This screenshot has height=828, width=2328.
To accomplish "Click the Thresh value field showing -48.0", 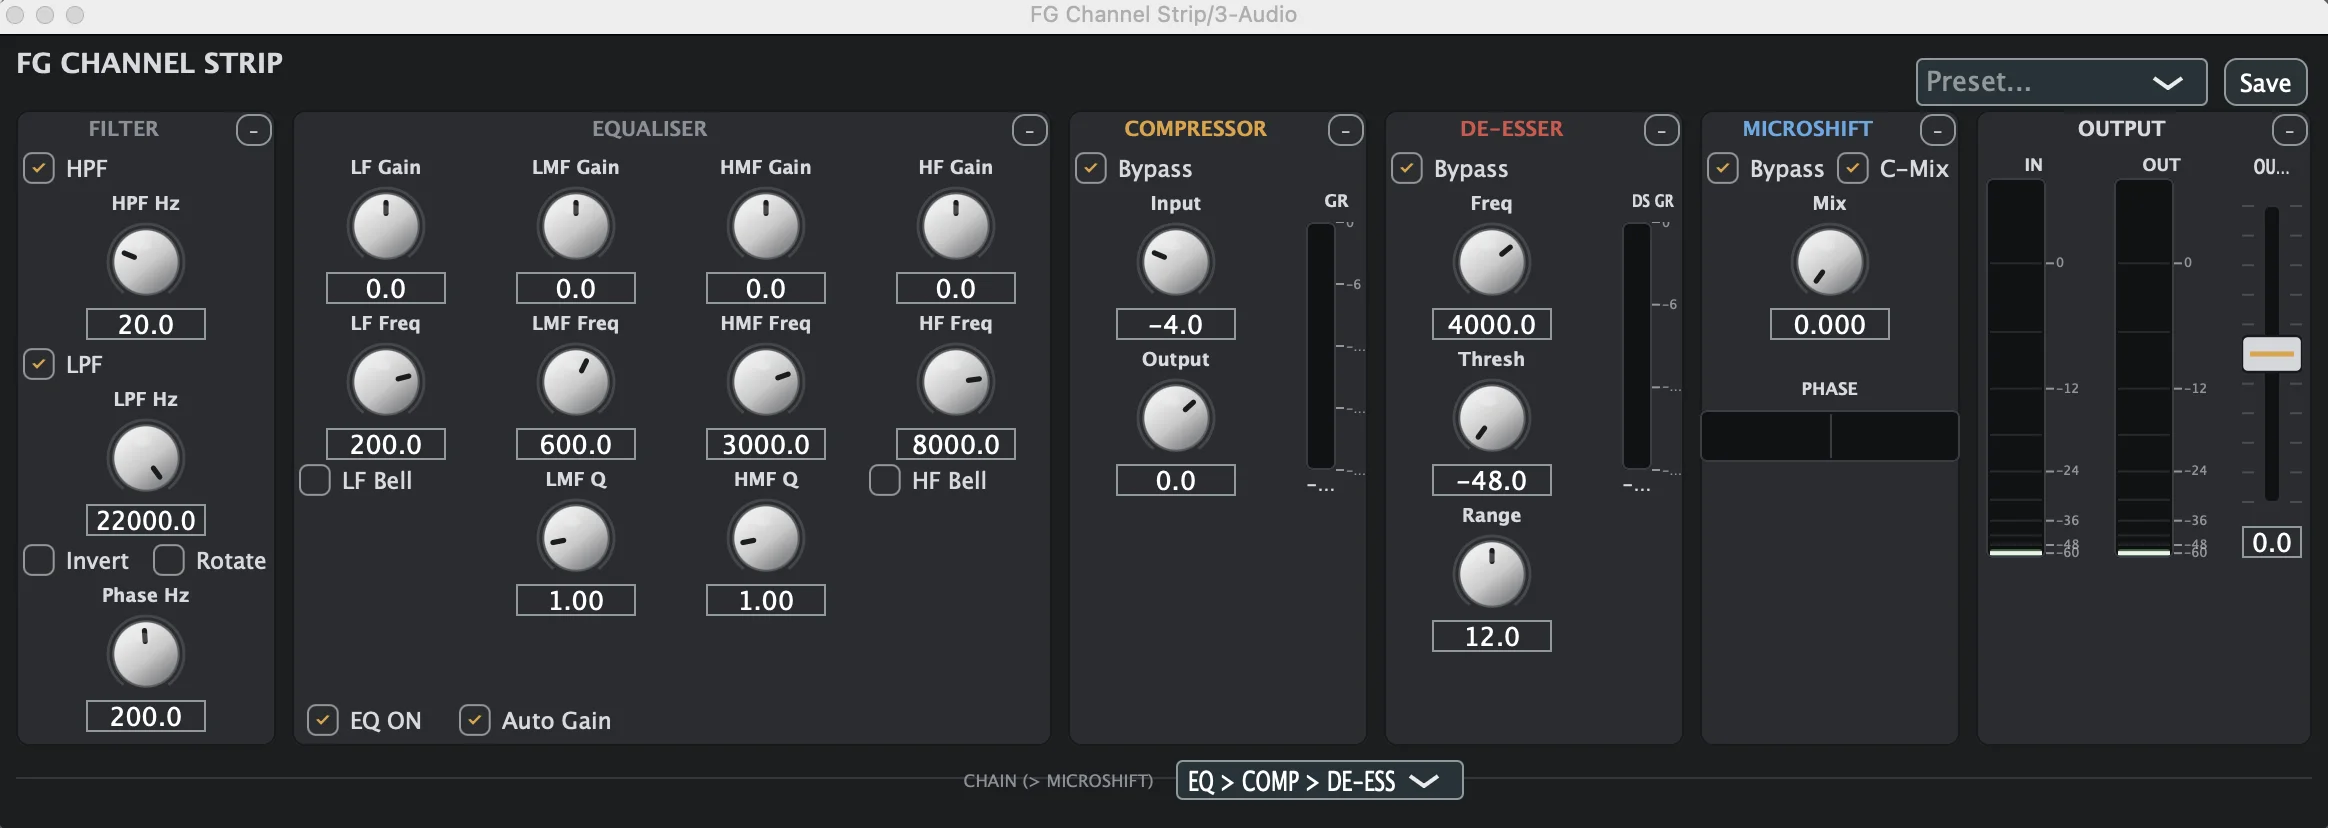I will (1492, 480).
